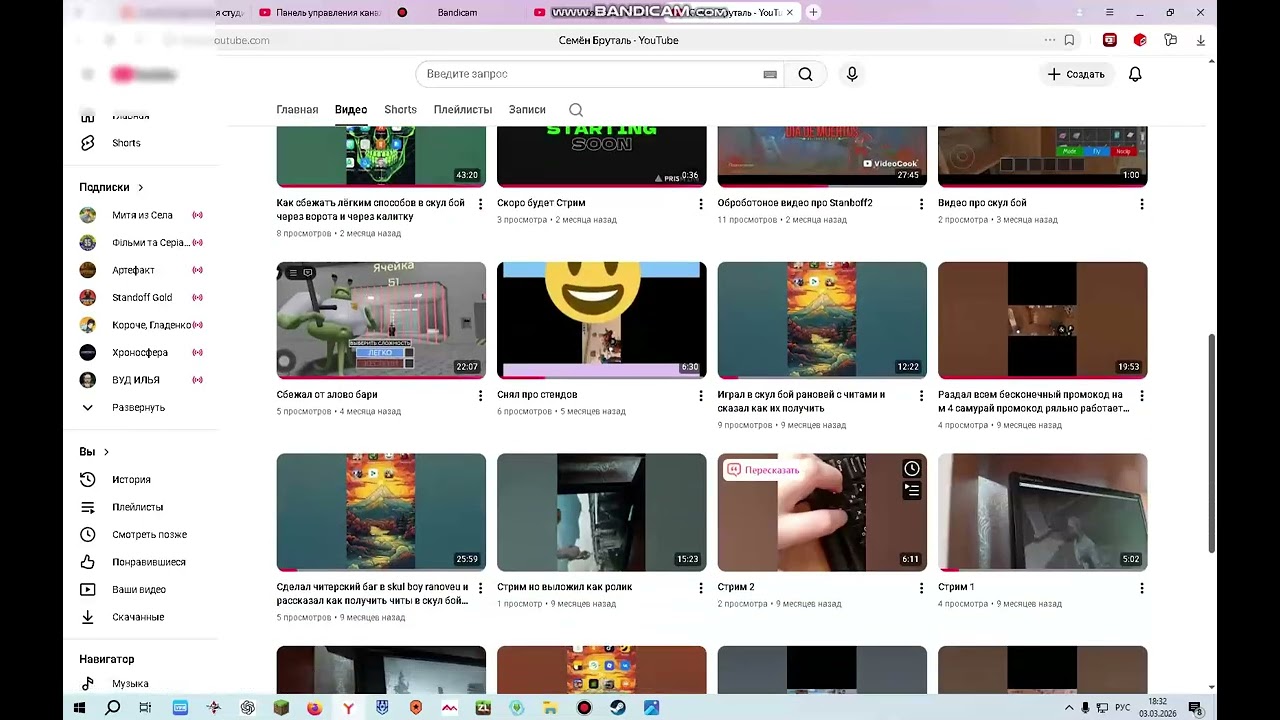Open Плейлисты in the left sidebar
The width and height of the screenshot is (1280, 720).
coord(137,507)
